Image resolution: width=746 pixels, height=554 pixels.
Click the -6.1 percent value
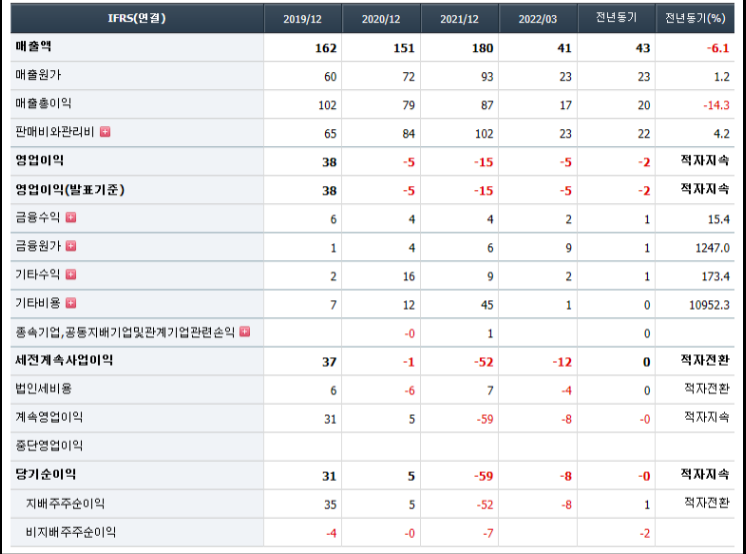point(718,48)
